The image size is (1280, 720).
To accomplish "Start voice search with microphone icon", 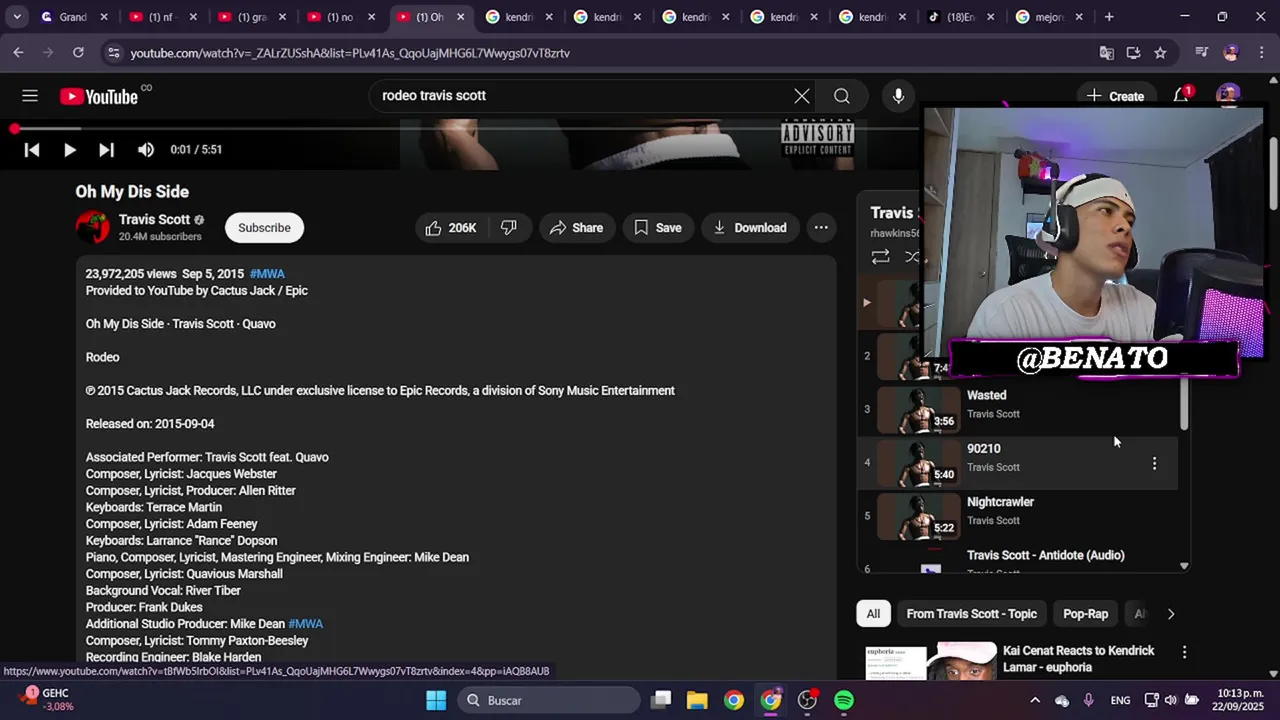I will point(898,96).
